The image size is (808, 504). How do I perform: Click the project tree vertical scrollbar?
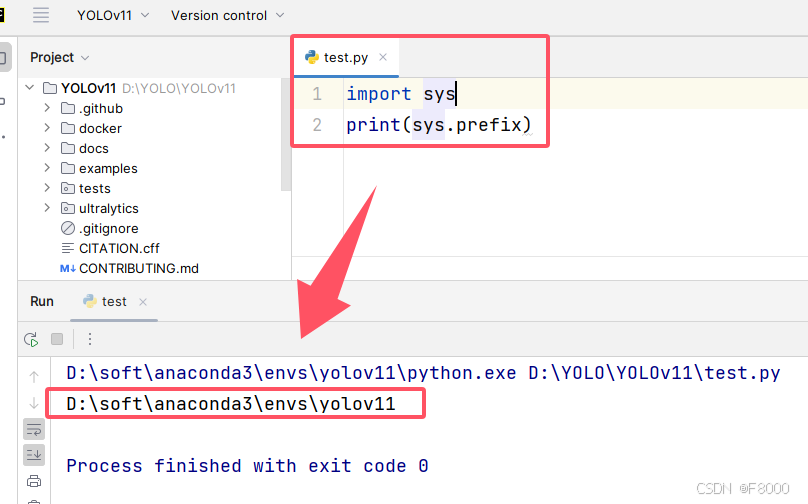[286, 135]
